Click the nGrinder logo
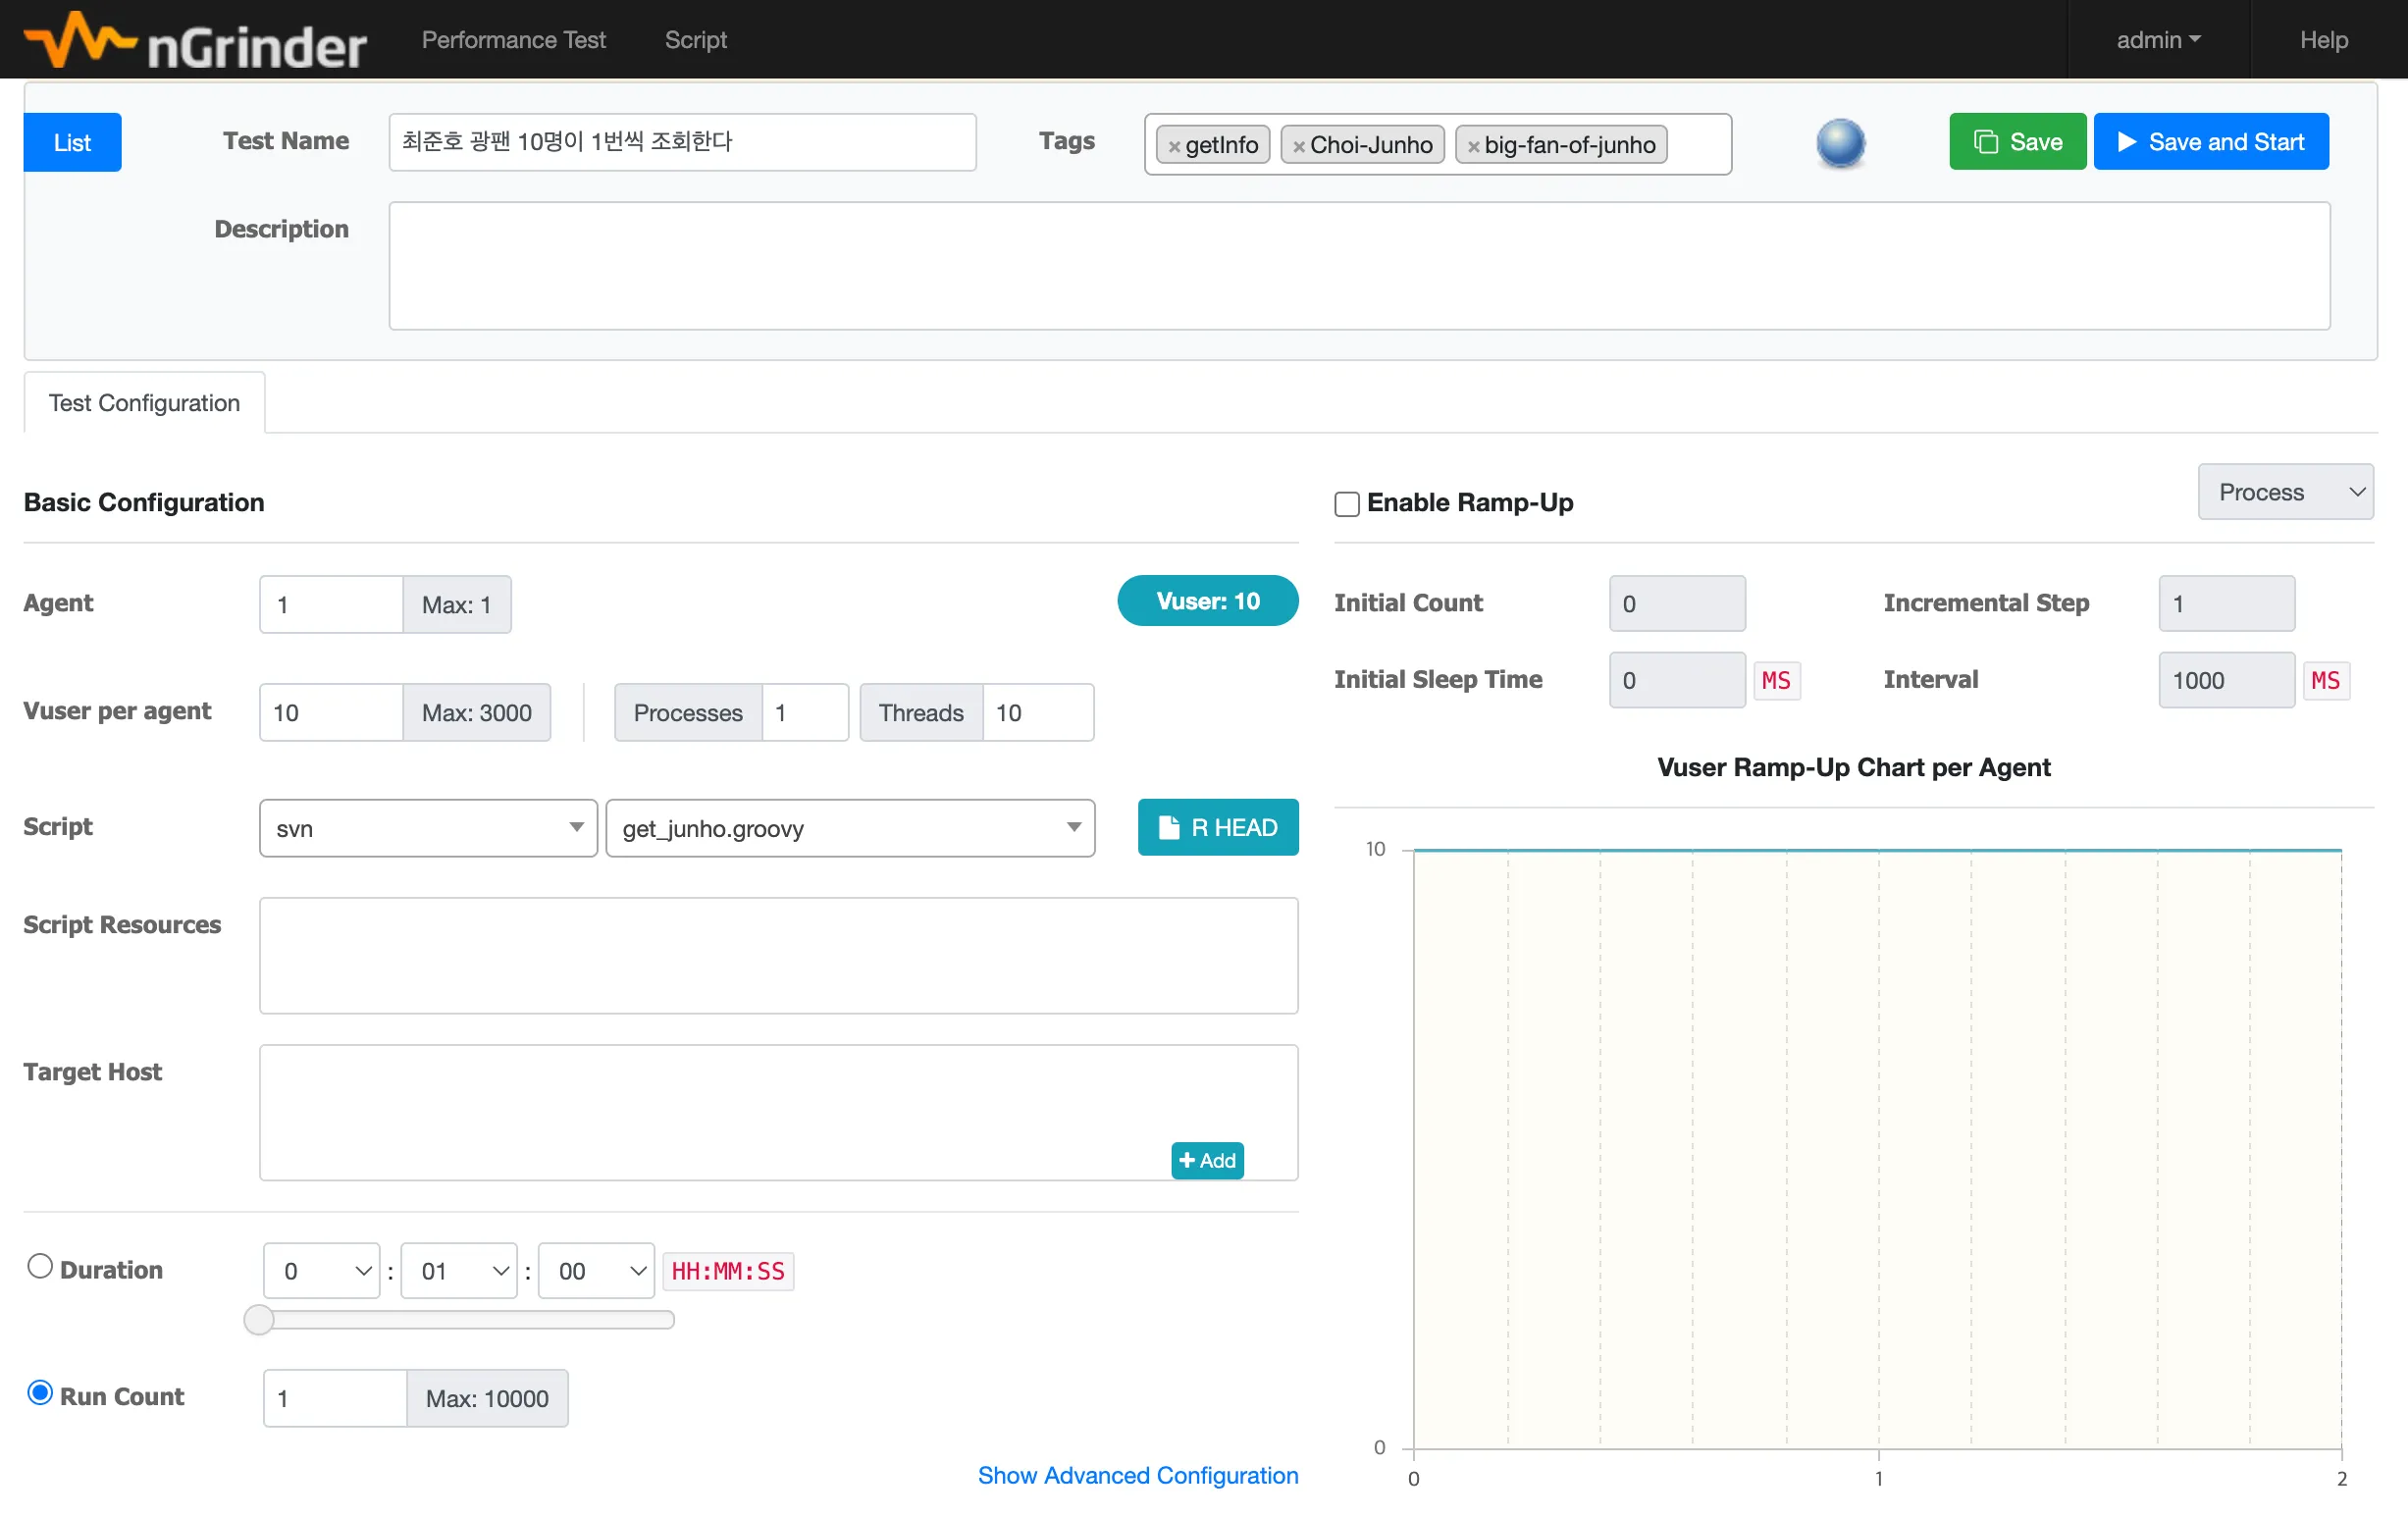Viewport: 2408px width, 1517px height. point(195,40)
